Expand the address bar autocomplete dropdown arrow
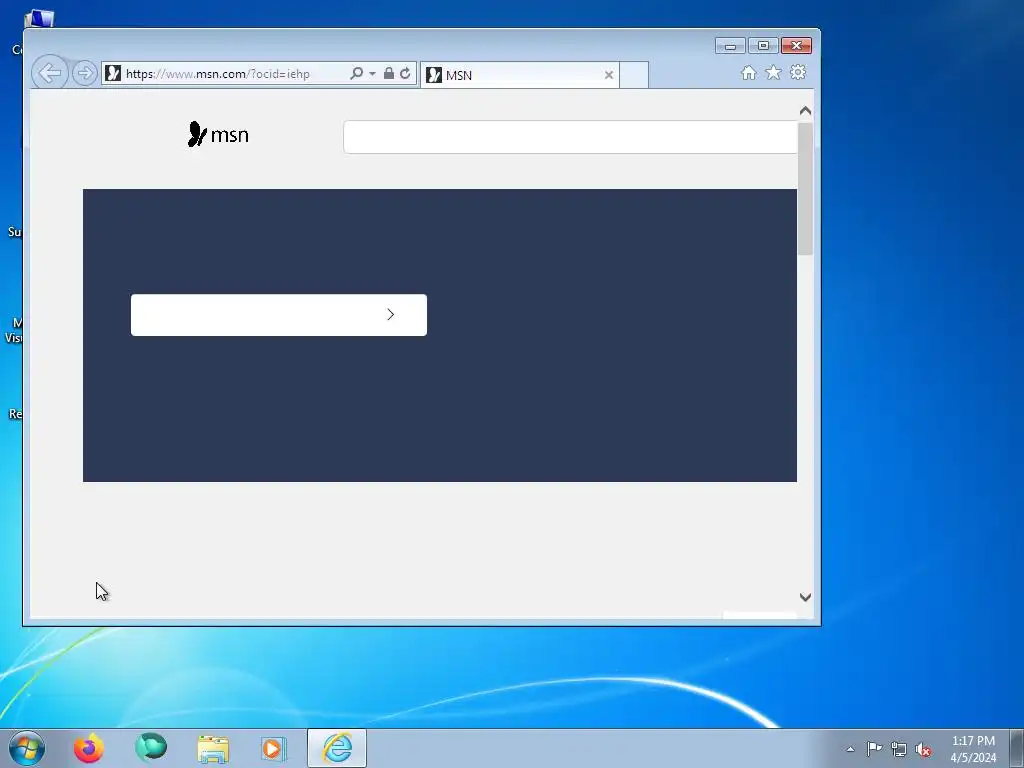 tap(372, 74)
